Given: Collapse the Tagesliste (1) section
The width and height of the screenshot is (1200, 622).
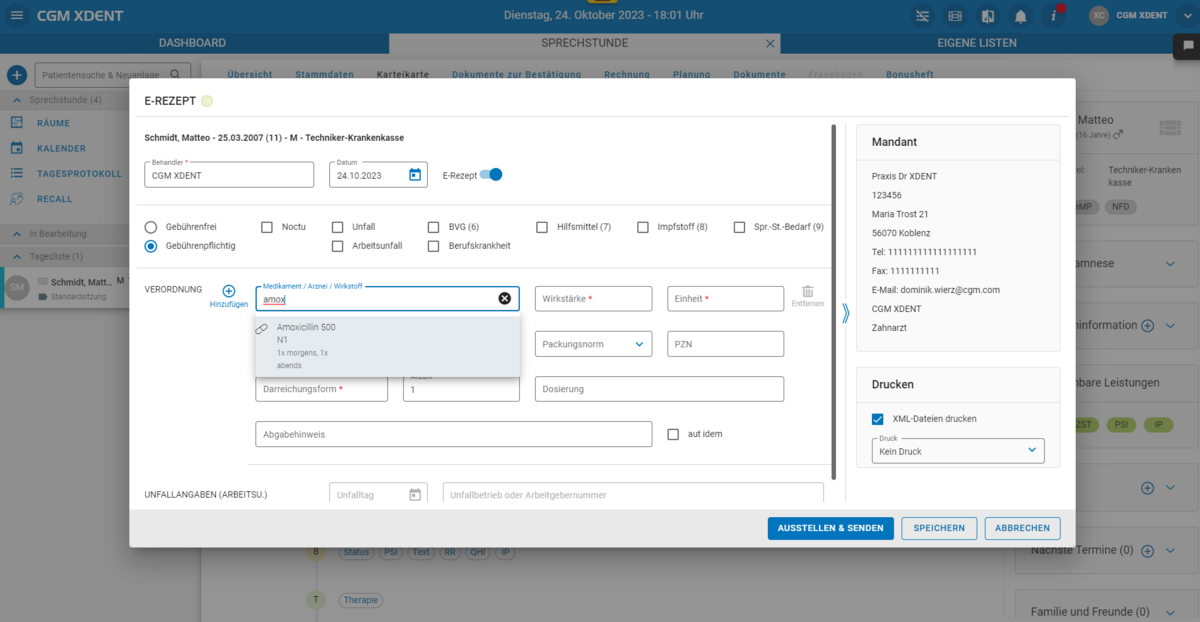Looking at the screenshot, I should point(17,257).
